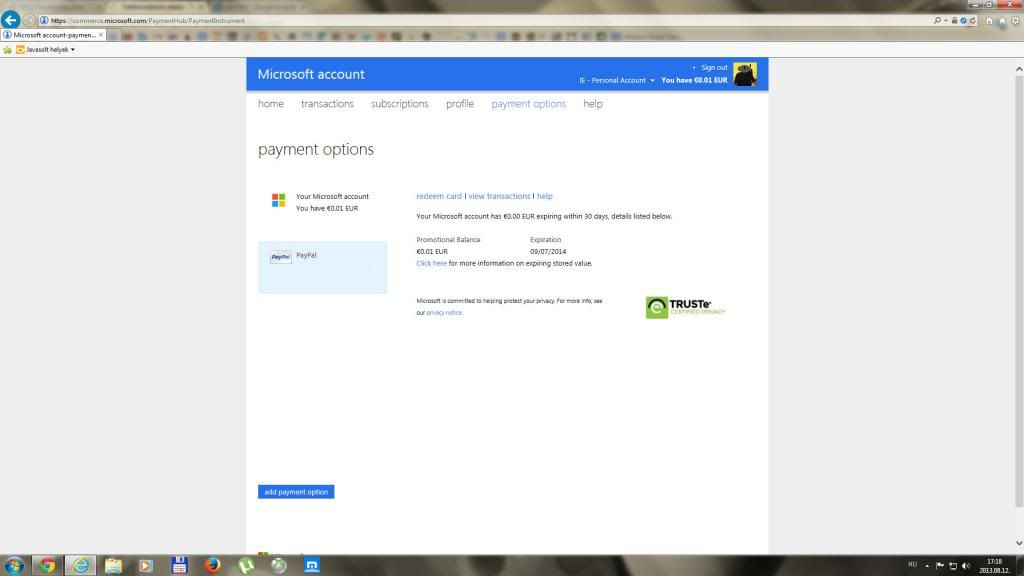
Task: Expand the IE - Personal Account dropdown
Action: 616,80
